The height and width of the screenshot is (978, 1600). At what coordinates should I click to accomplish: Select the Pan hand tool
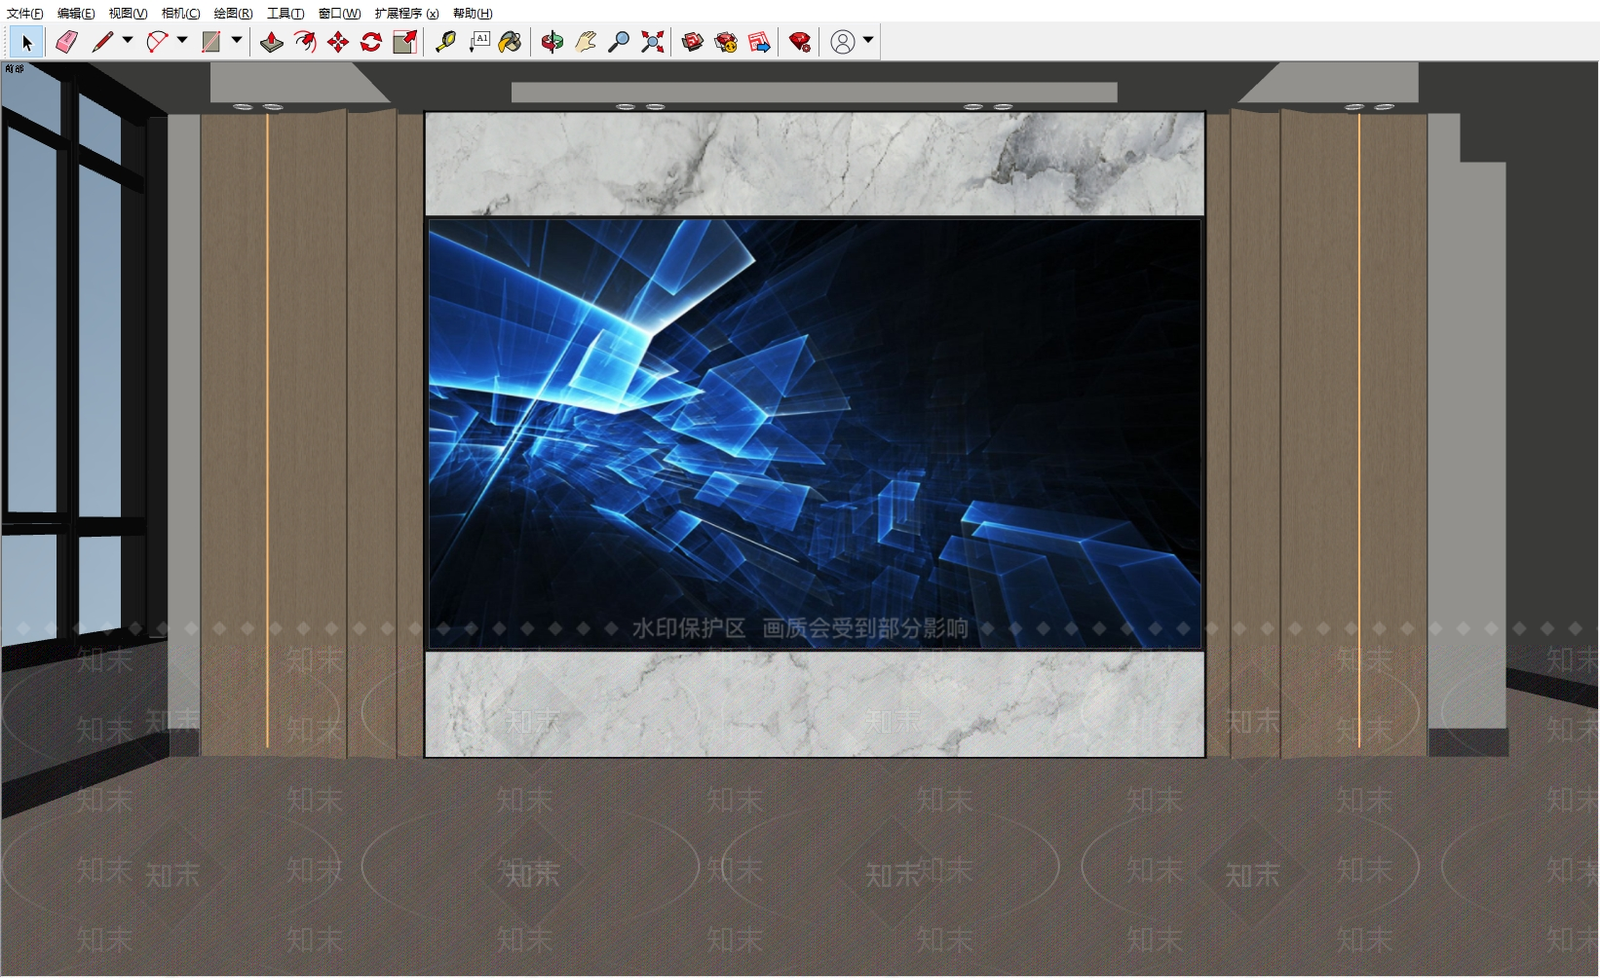pyautogui.click(x=586, y=42)
